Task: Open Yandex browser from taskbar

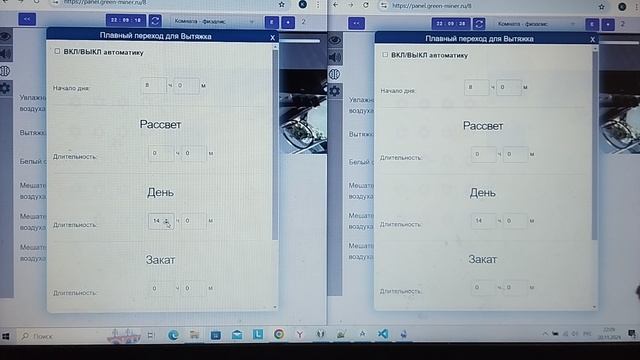Action: coord(300,334)
